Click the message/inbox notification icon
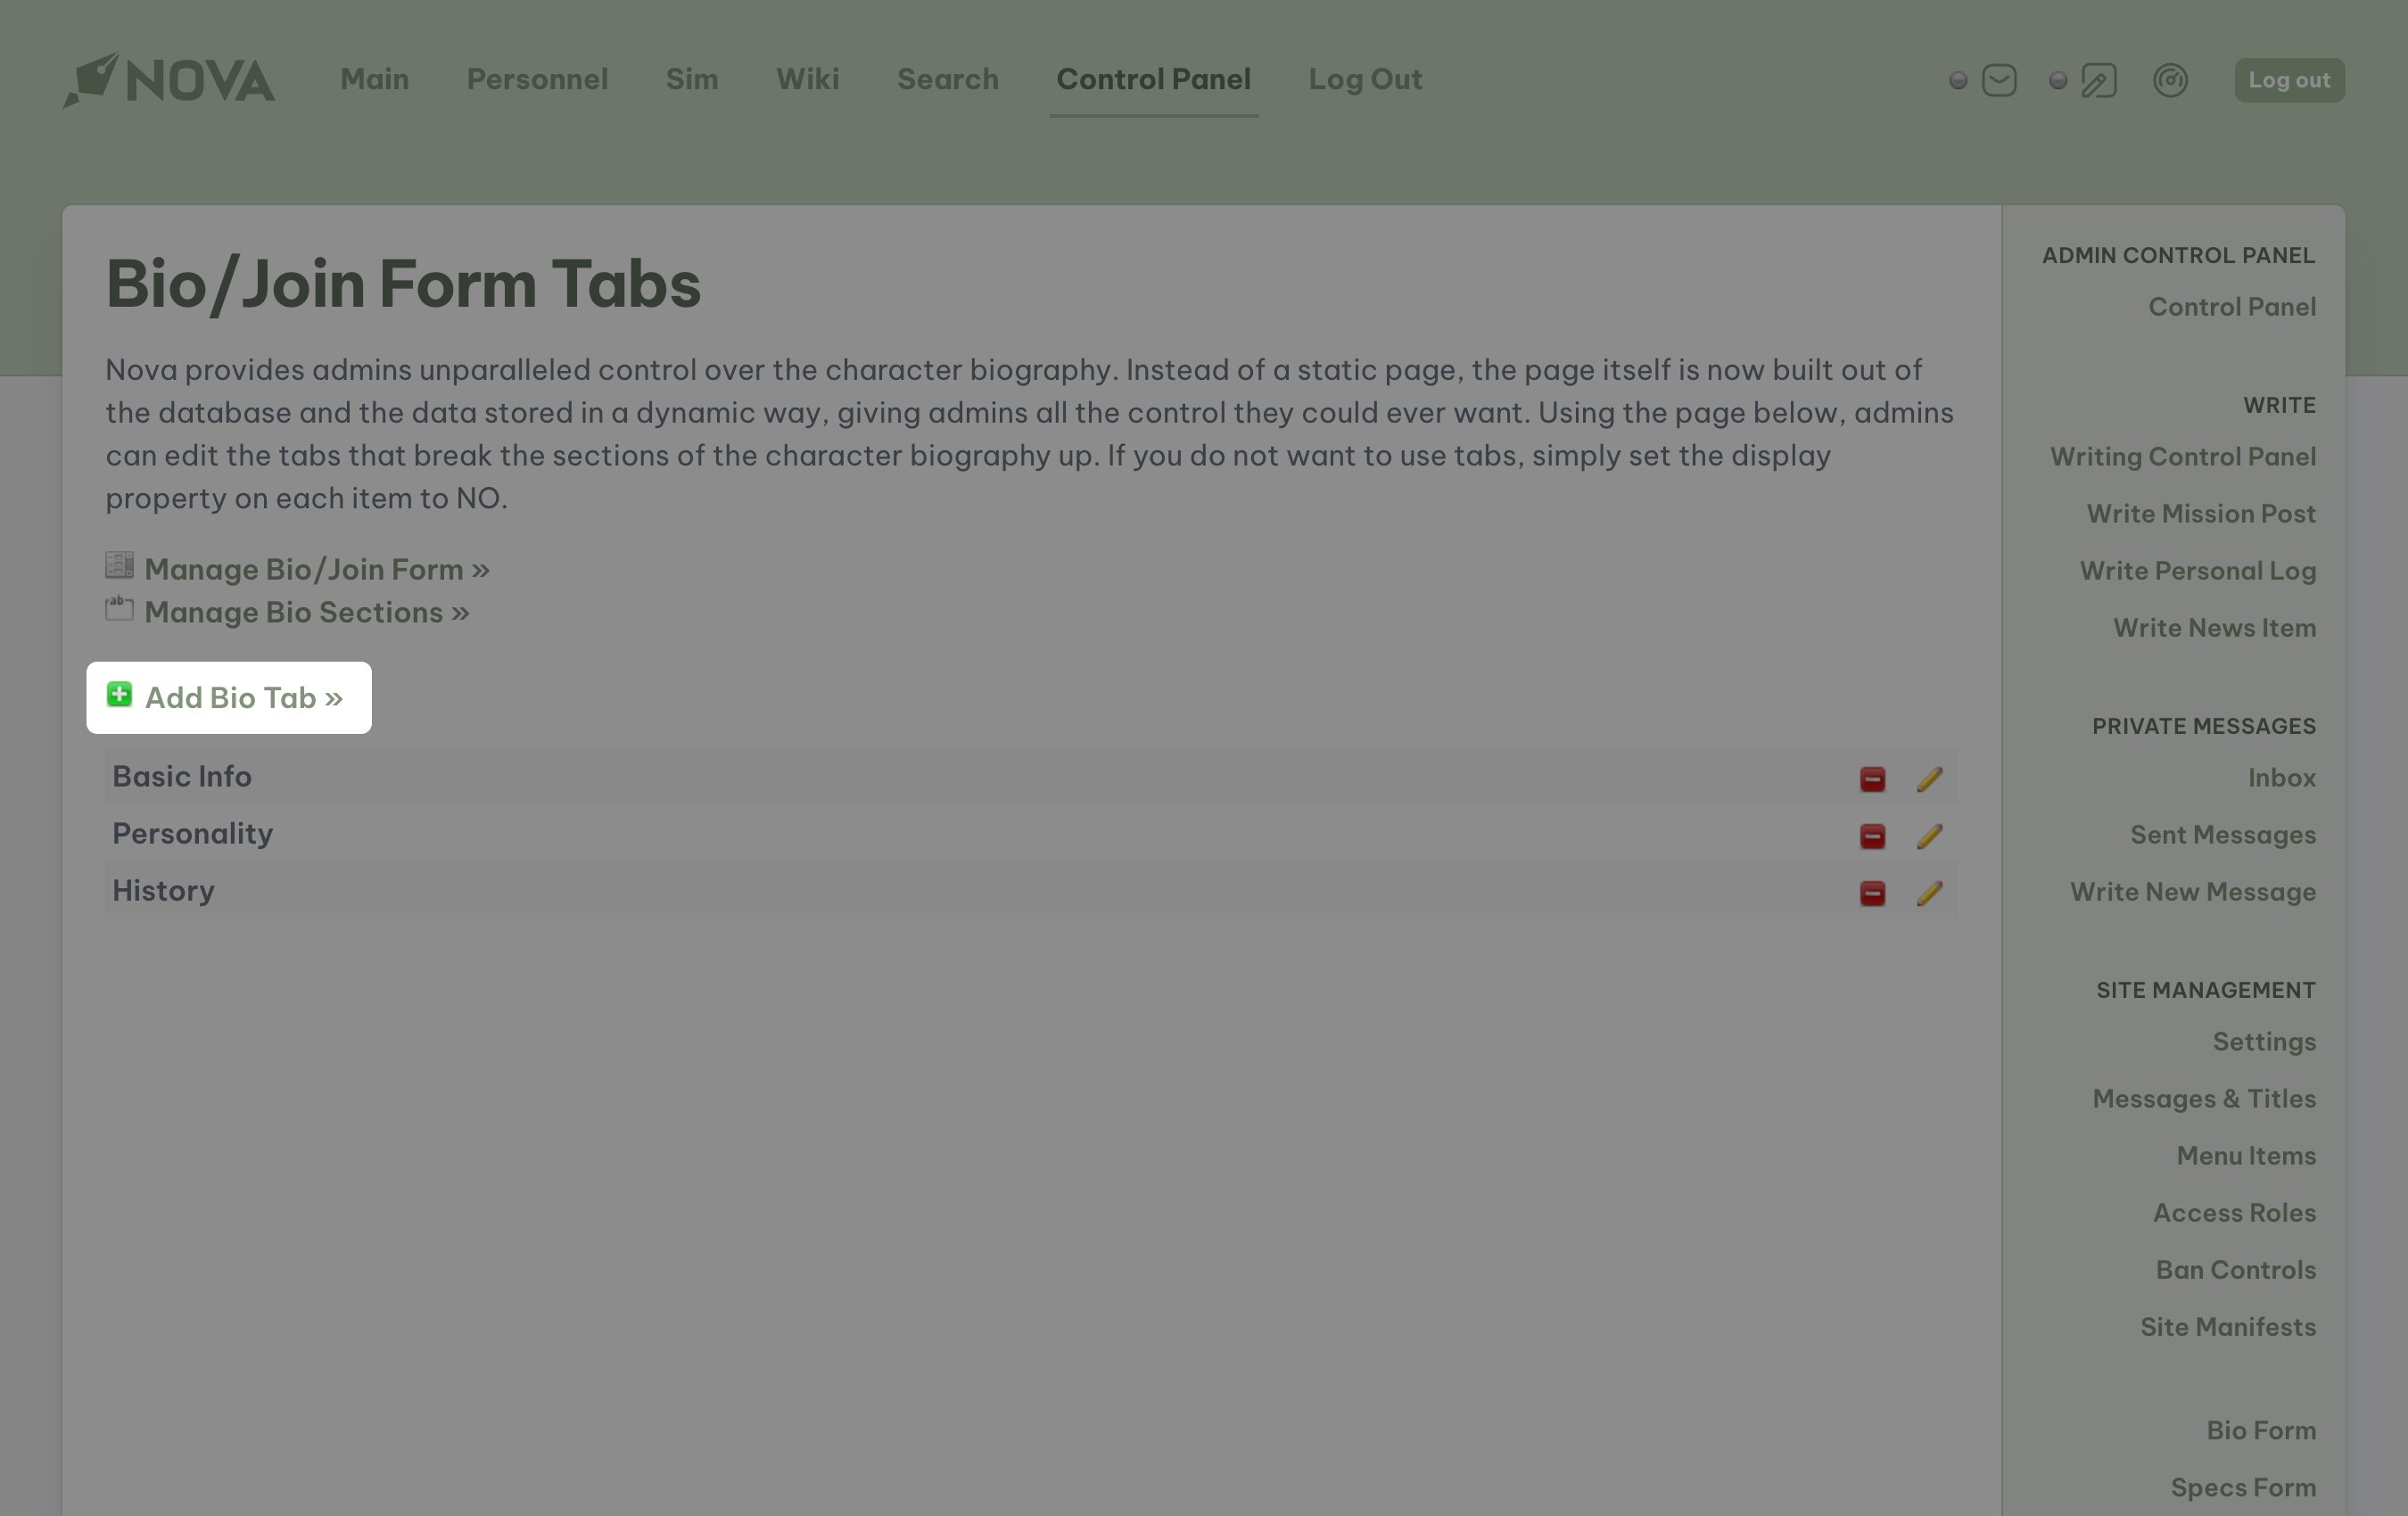The width and height of the screenshot is (2408, 1516). 2000,78
